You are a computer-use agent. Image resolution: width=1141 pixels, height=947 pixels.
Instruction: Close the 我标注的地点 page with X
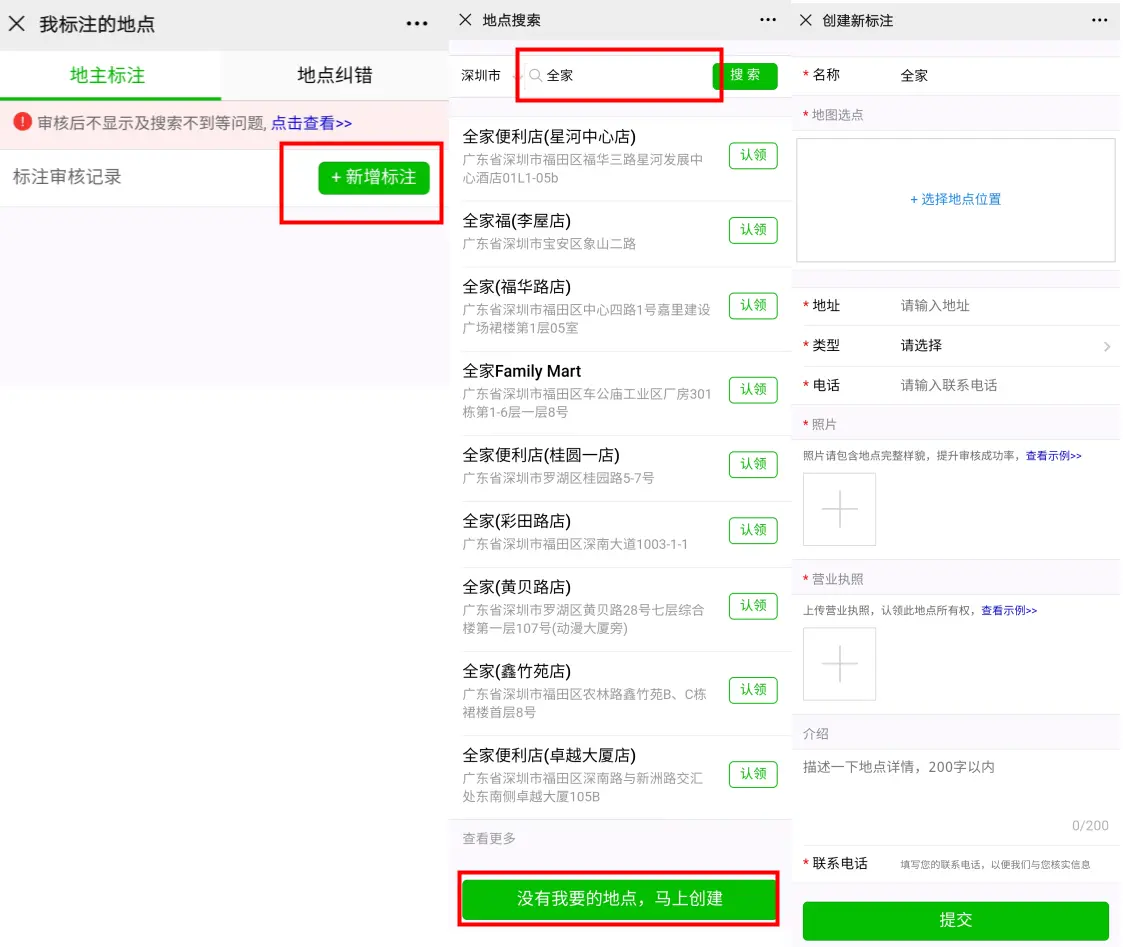tap(17, 24)
